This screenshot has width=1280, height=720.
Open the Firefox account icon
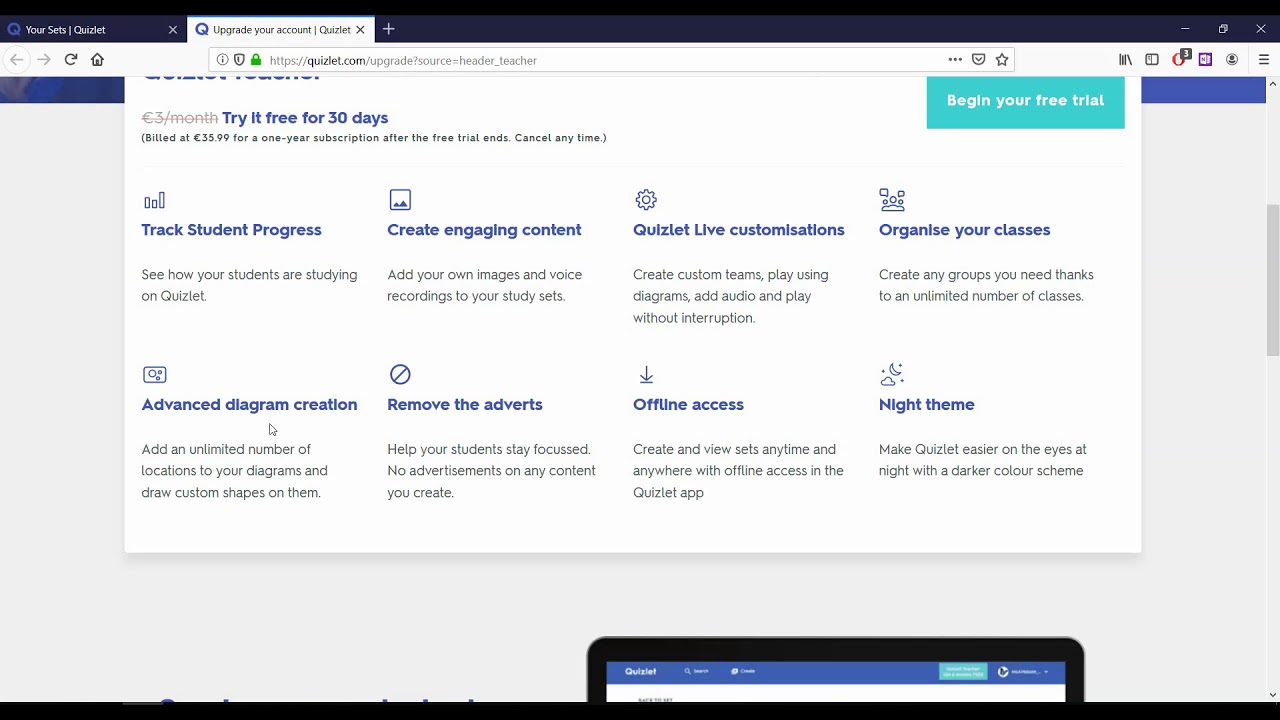click(1232, 60)
